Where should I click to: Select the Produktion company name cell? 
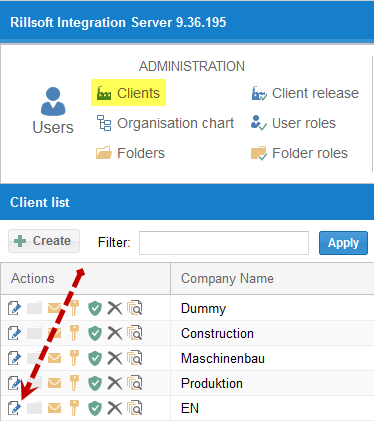(x=272, y=383)
